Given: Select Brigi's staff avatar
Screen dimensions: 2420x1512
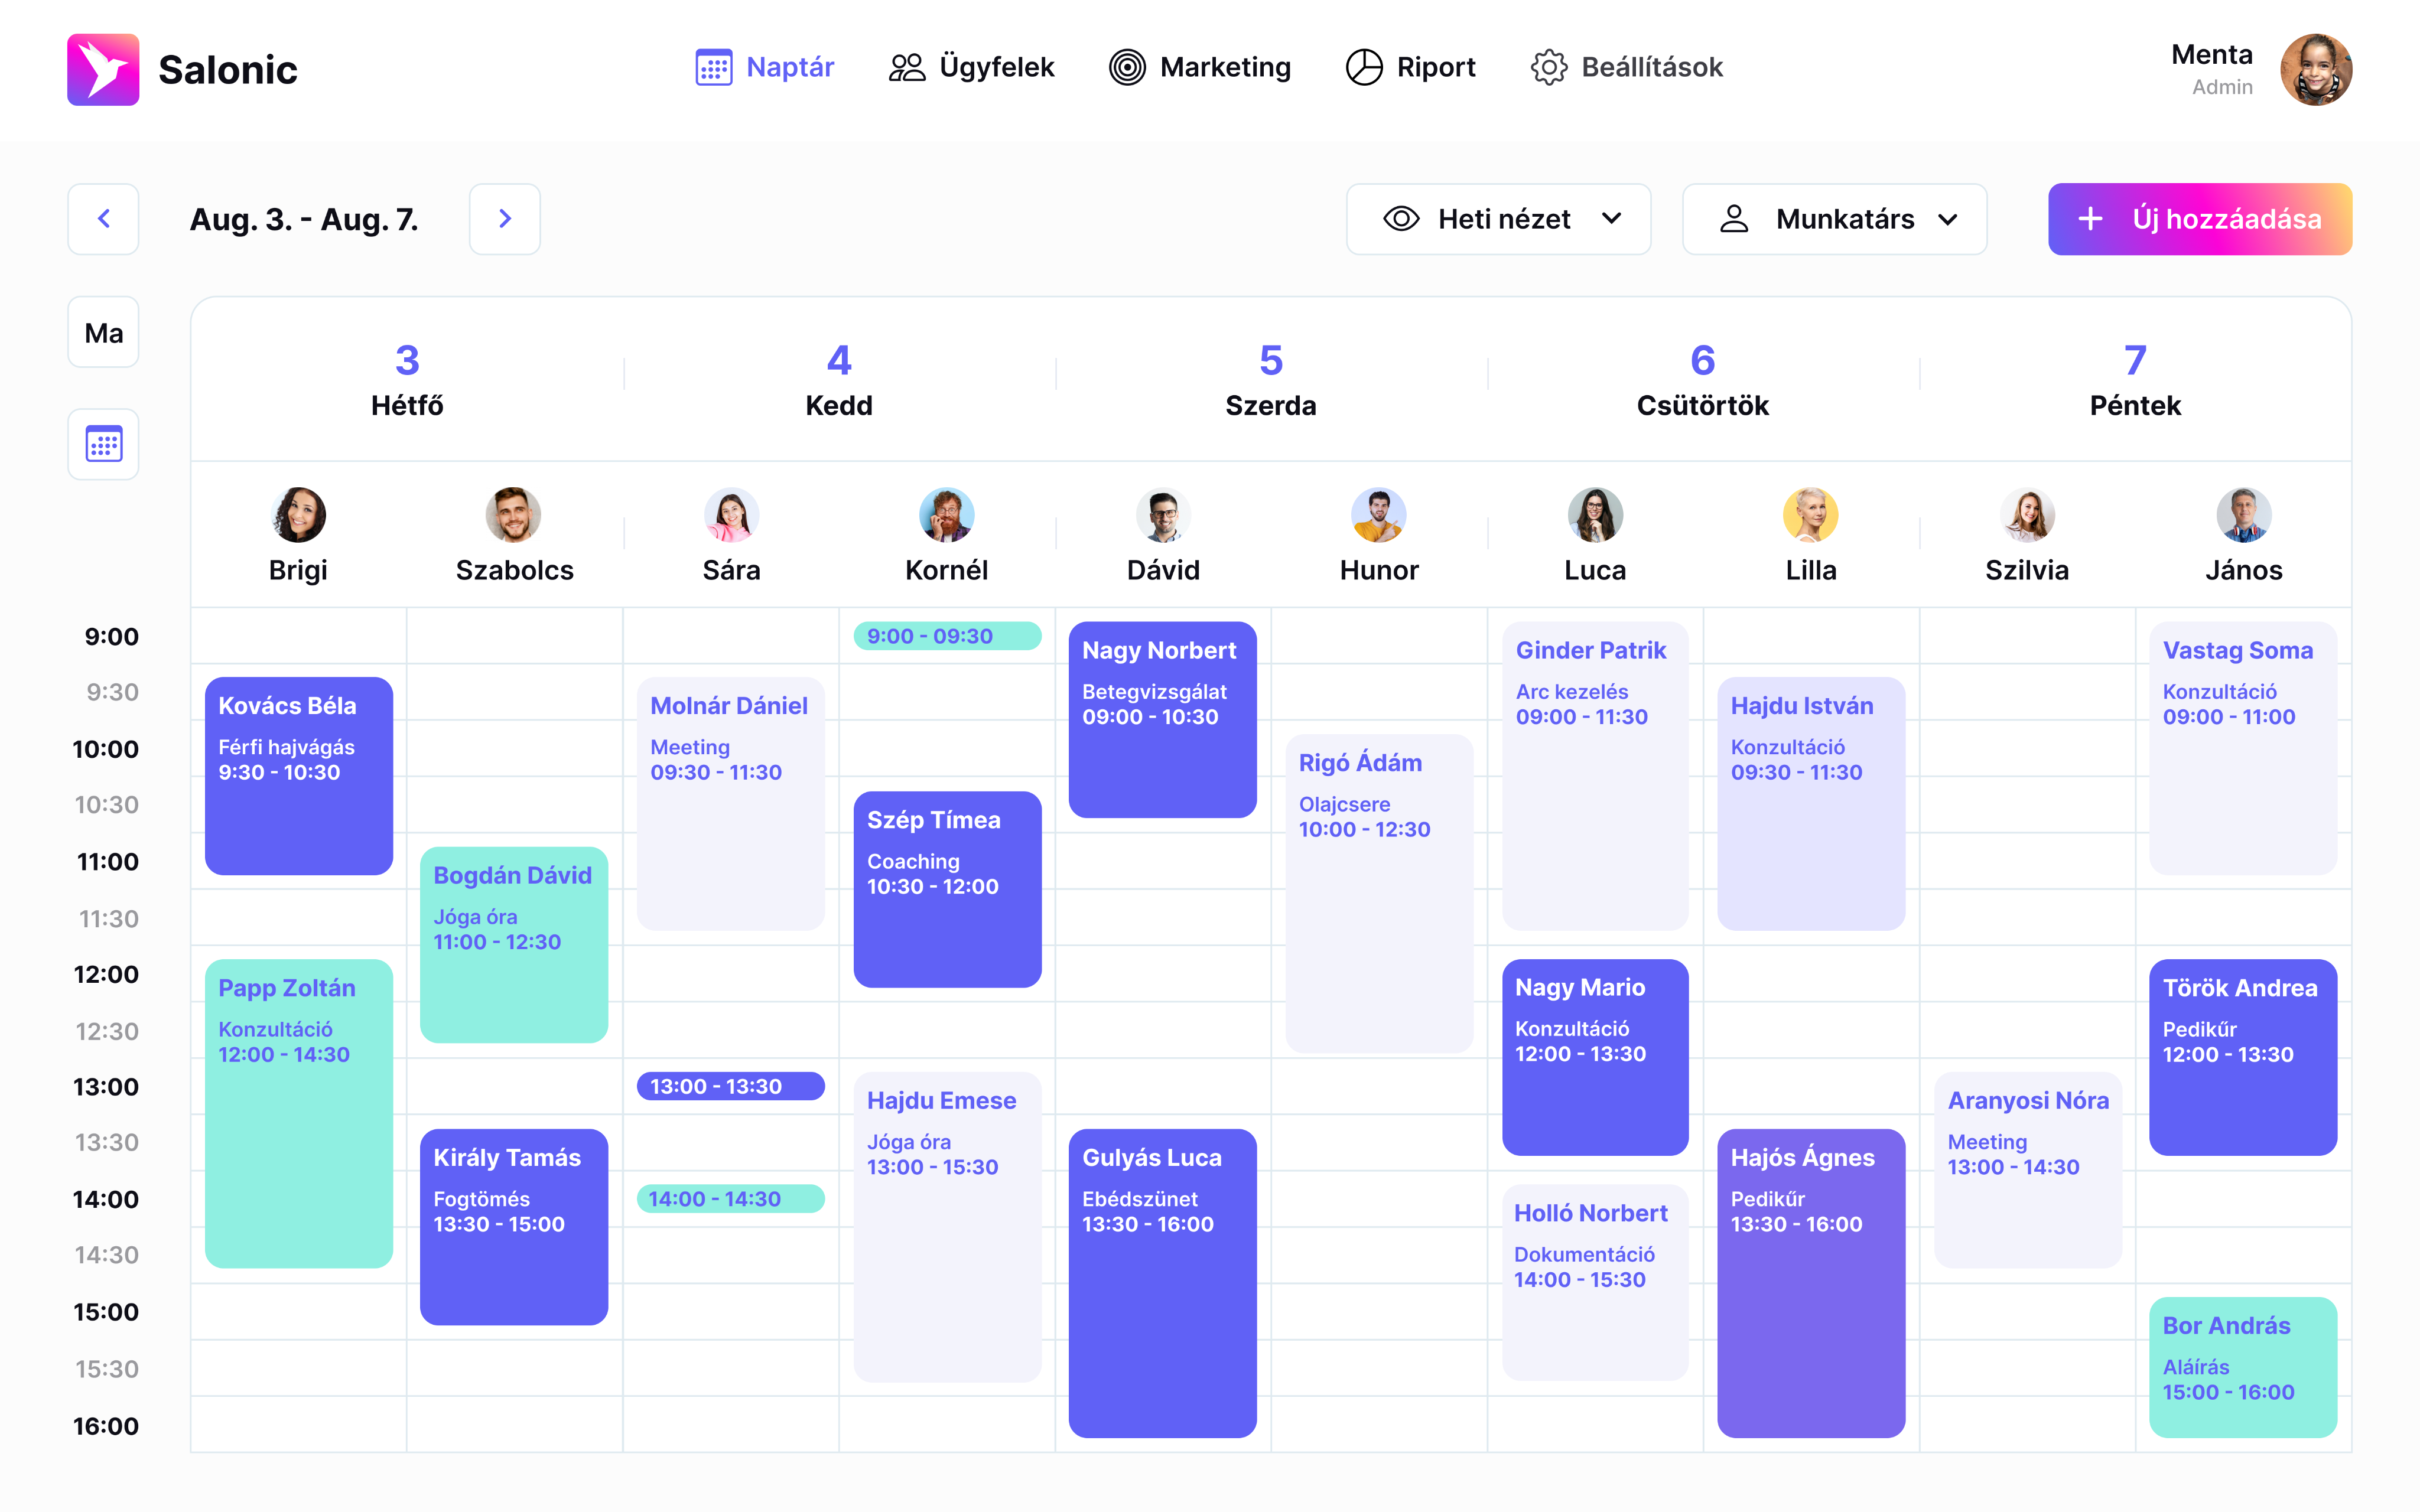Looking at the screenshot, I should tap(298, 515).
